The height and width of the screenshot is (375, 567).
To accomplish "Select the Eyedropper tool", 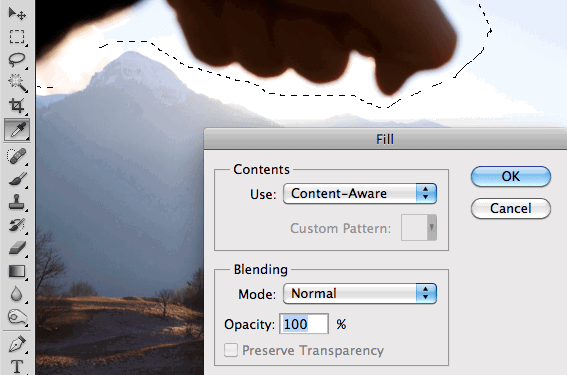I will click(x=17, y=129).
